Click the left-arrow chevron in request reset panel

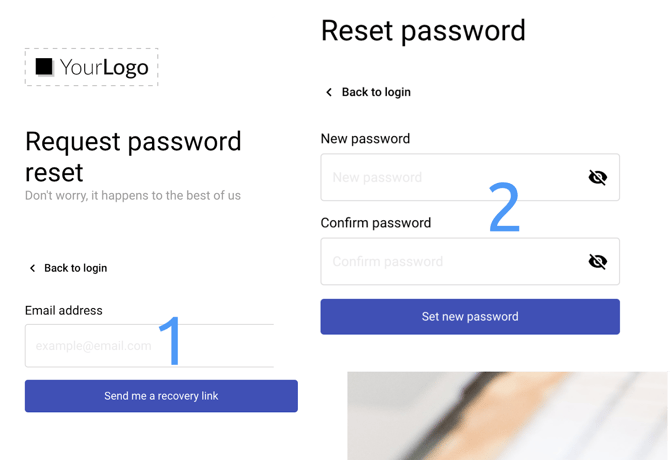pos(32,268)
